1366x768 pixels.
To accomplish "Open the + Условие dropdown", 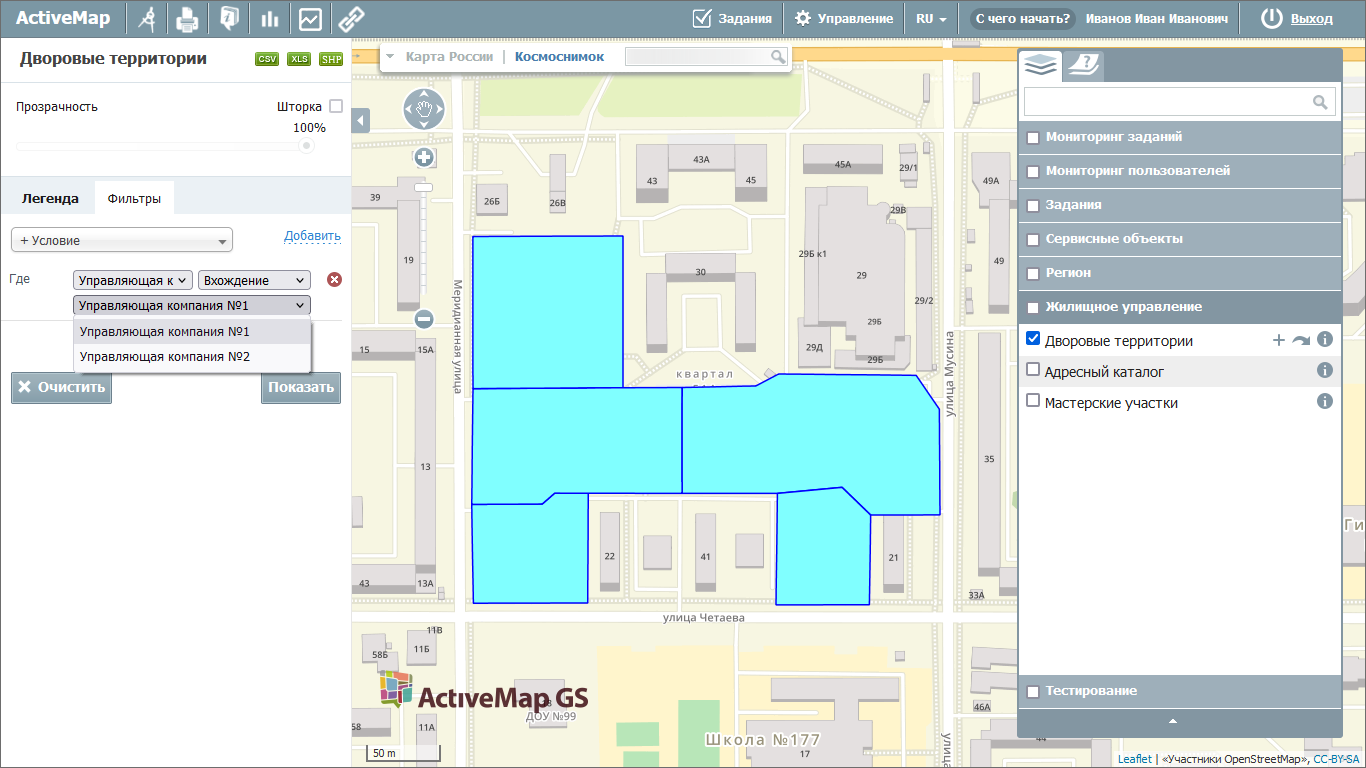I will coord(121,240).
